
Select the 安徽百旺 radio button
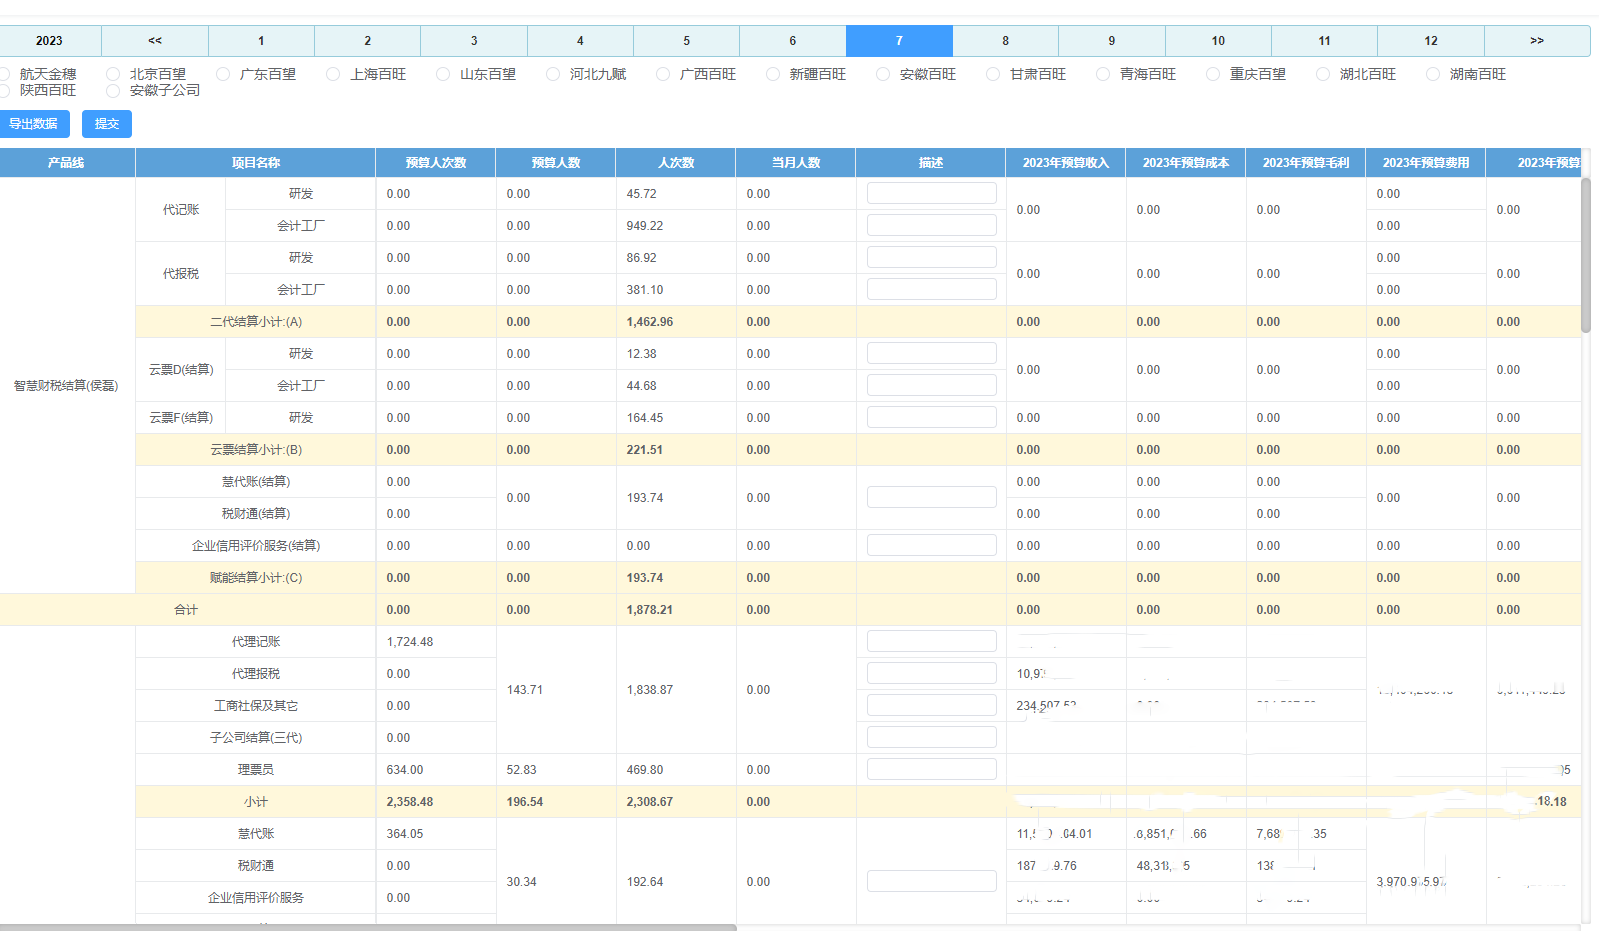(x=883, y=74)
